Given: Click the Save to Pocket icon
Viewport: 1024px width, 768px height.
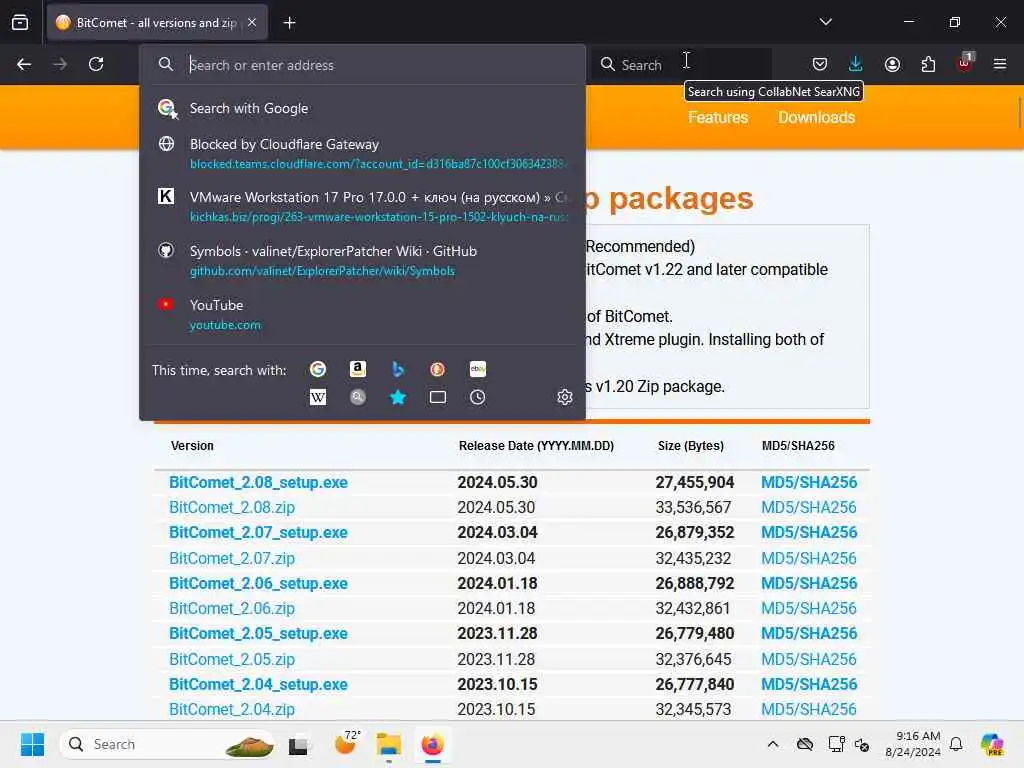Looking at the screenshot, I should 820,64.
